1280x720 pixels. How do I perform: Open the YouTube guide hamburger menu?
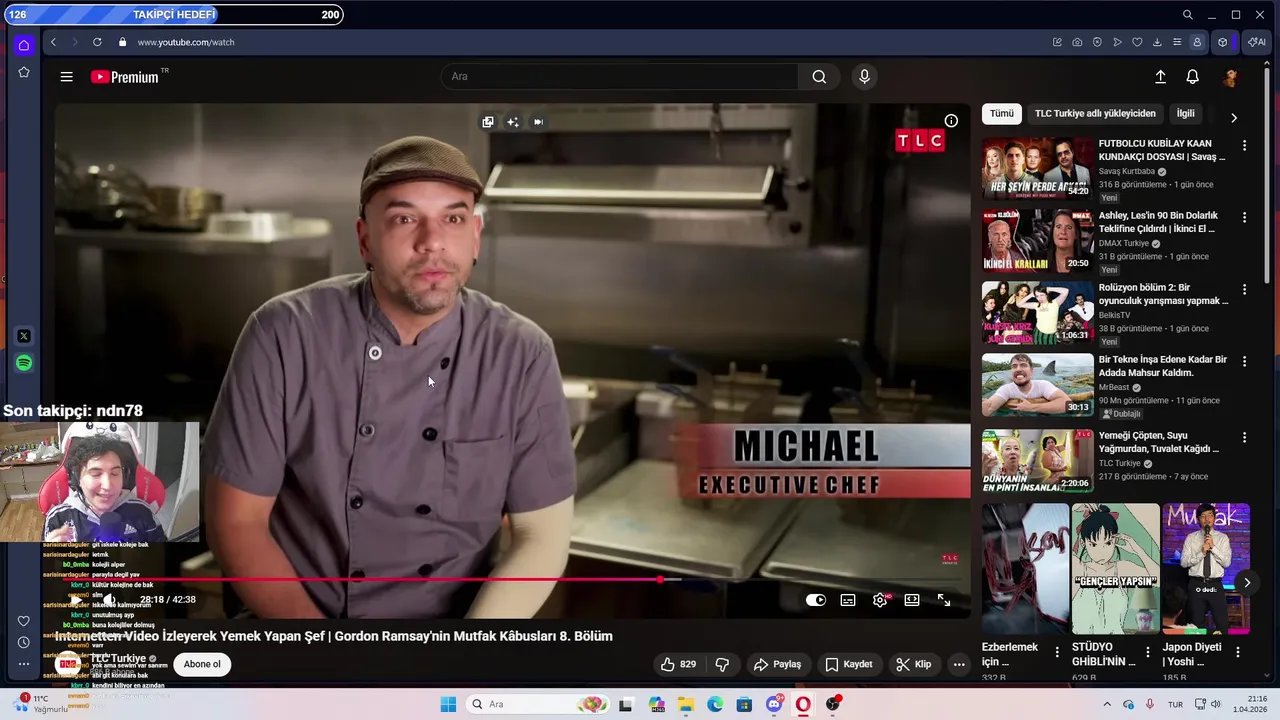click(66, 77)
